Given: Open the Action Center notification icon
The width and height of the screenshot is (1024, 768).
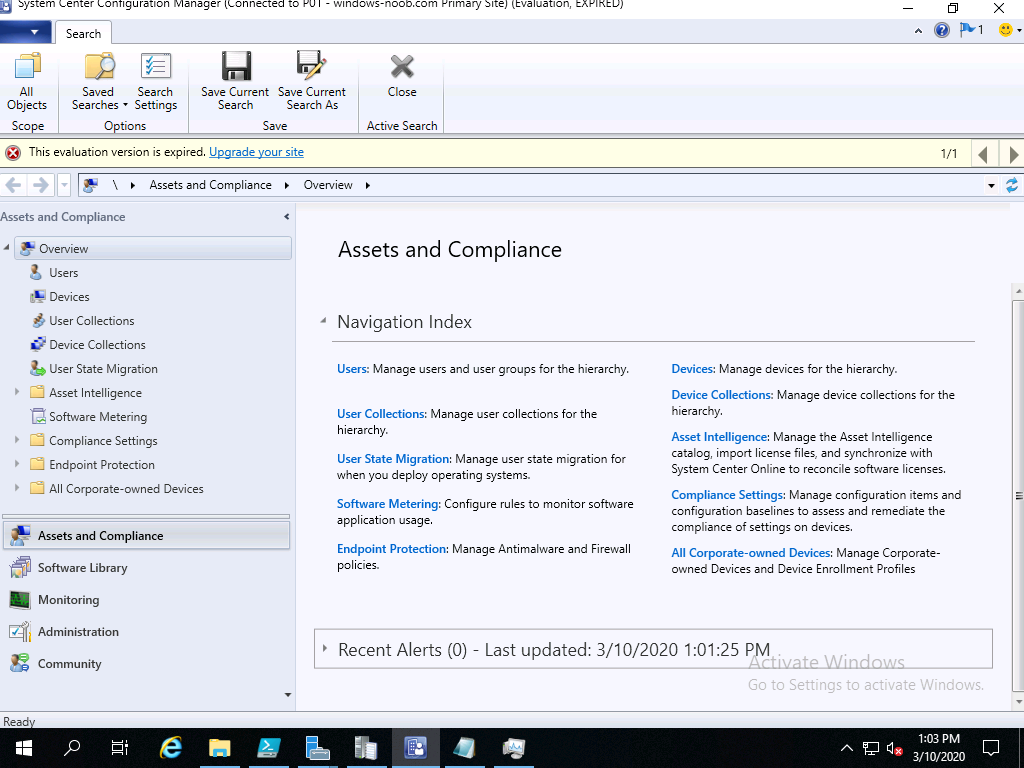Looking at the screenshot, I should click(991, 748).
